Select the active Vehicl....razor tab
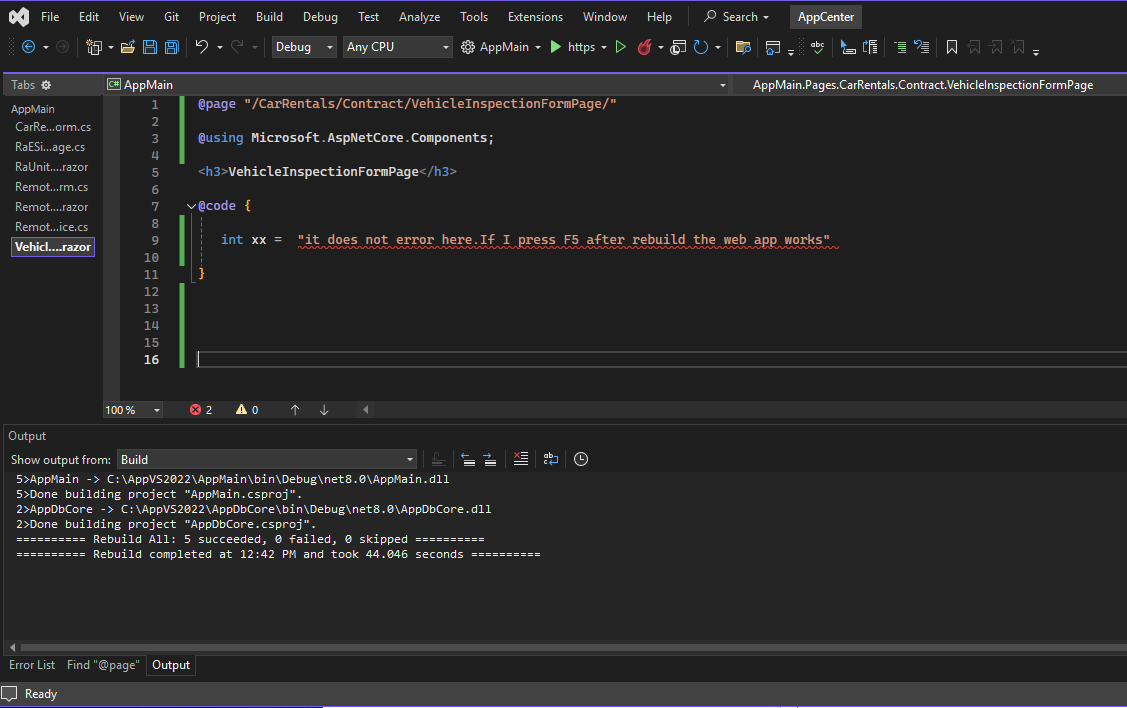Viewport: 1127px width, 708px height. tap(53, 247)
